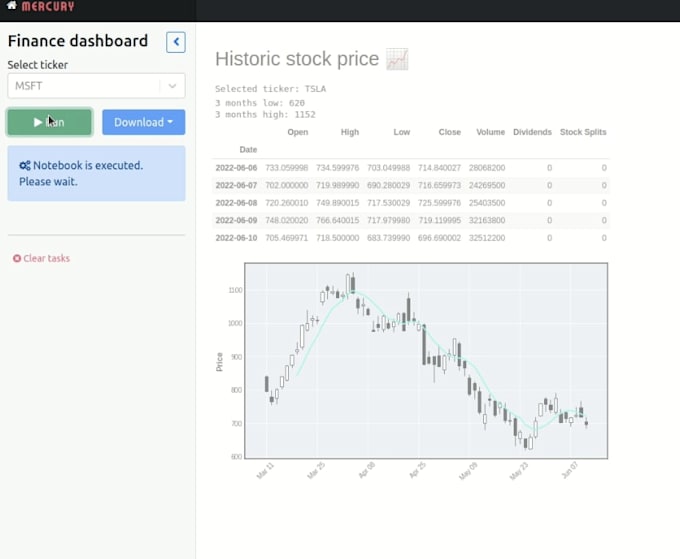Click close value 716.659973
The image size is (680, 559).
(x=439, y=185)
